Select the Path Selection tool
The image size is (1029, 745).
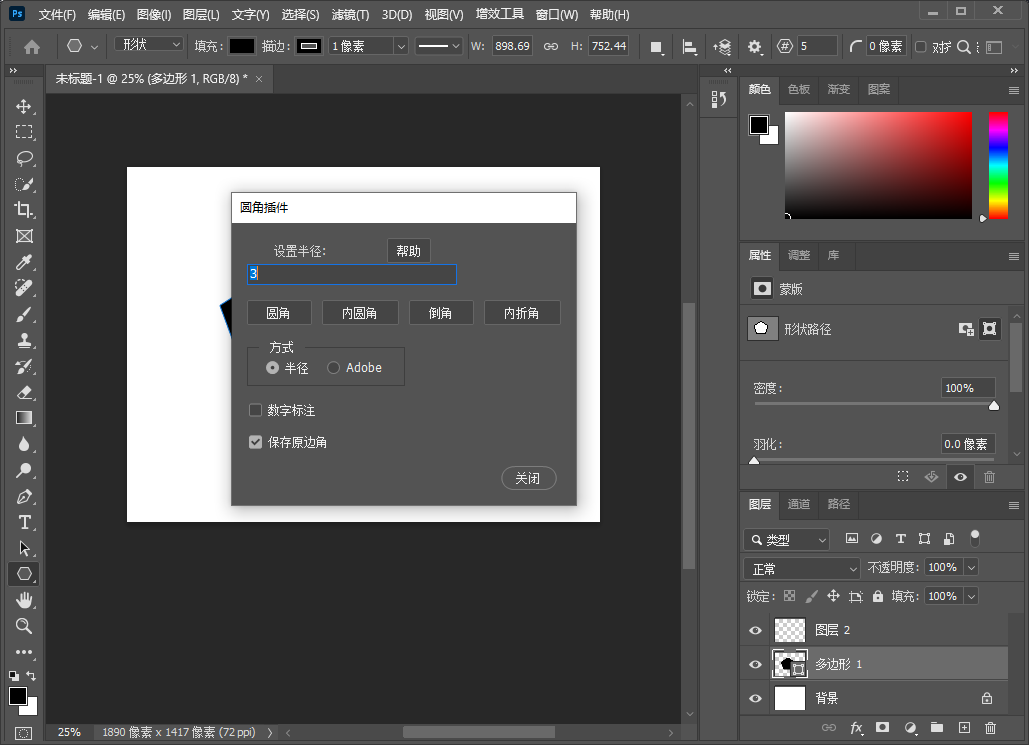24,548
